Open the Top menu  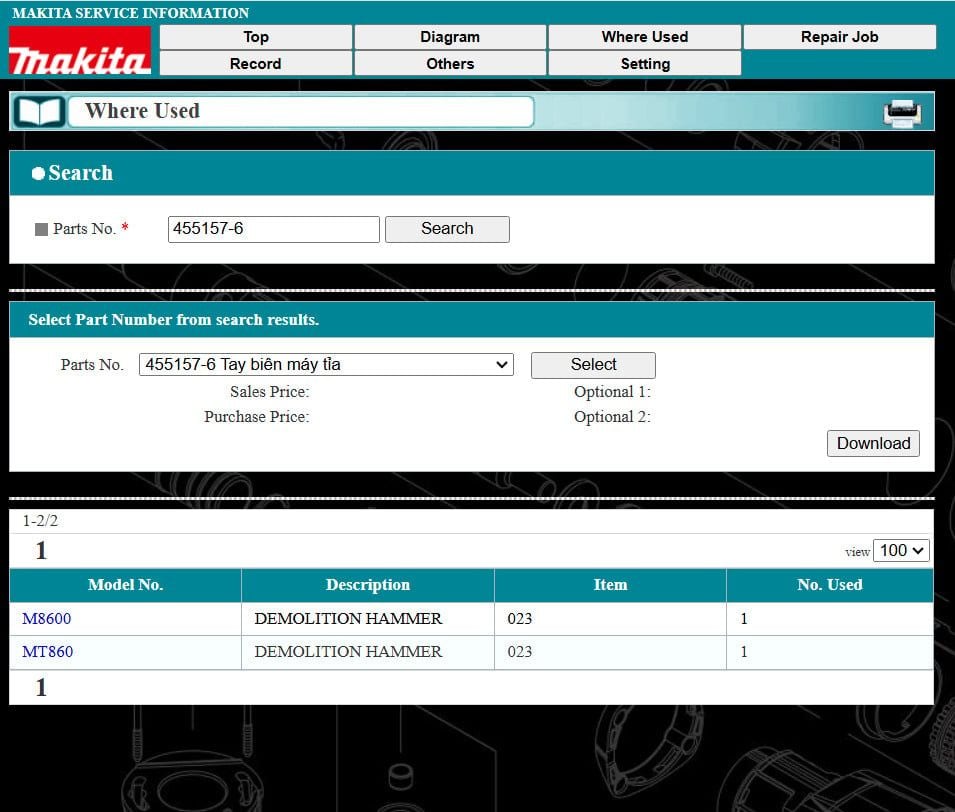point(256,37)
